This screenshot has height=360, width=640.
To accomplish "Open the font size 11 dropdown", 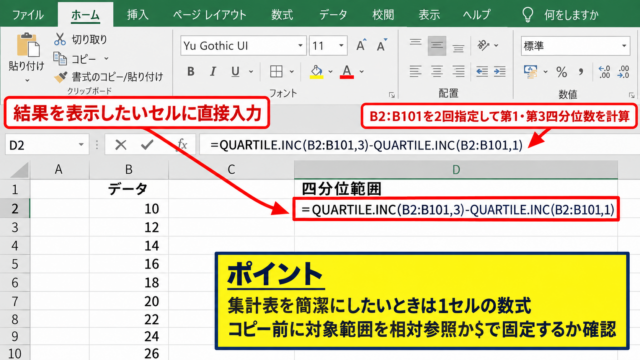I will coord(341,46).
